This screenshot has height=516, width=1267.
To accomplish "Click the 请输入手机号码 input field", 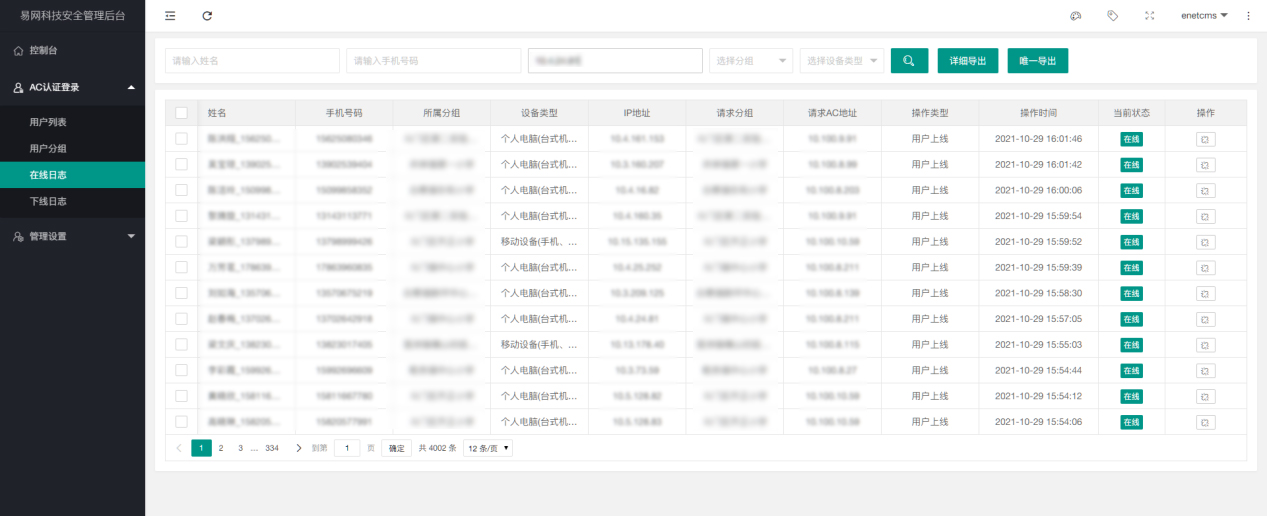I will [x=433, y=61].
